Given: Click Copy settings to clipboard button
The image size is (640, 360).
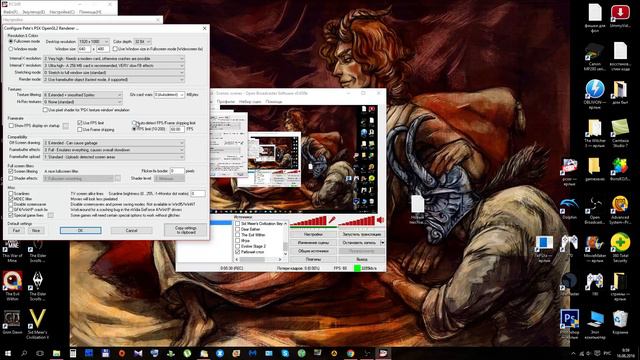Looking at the screenshot, I should [x=185, y=230].
